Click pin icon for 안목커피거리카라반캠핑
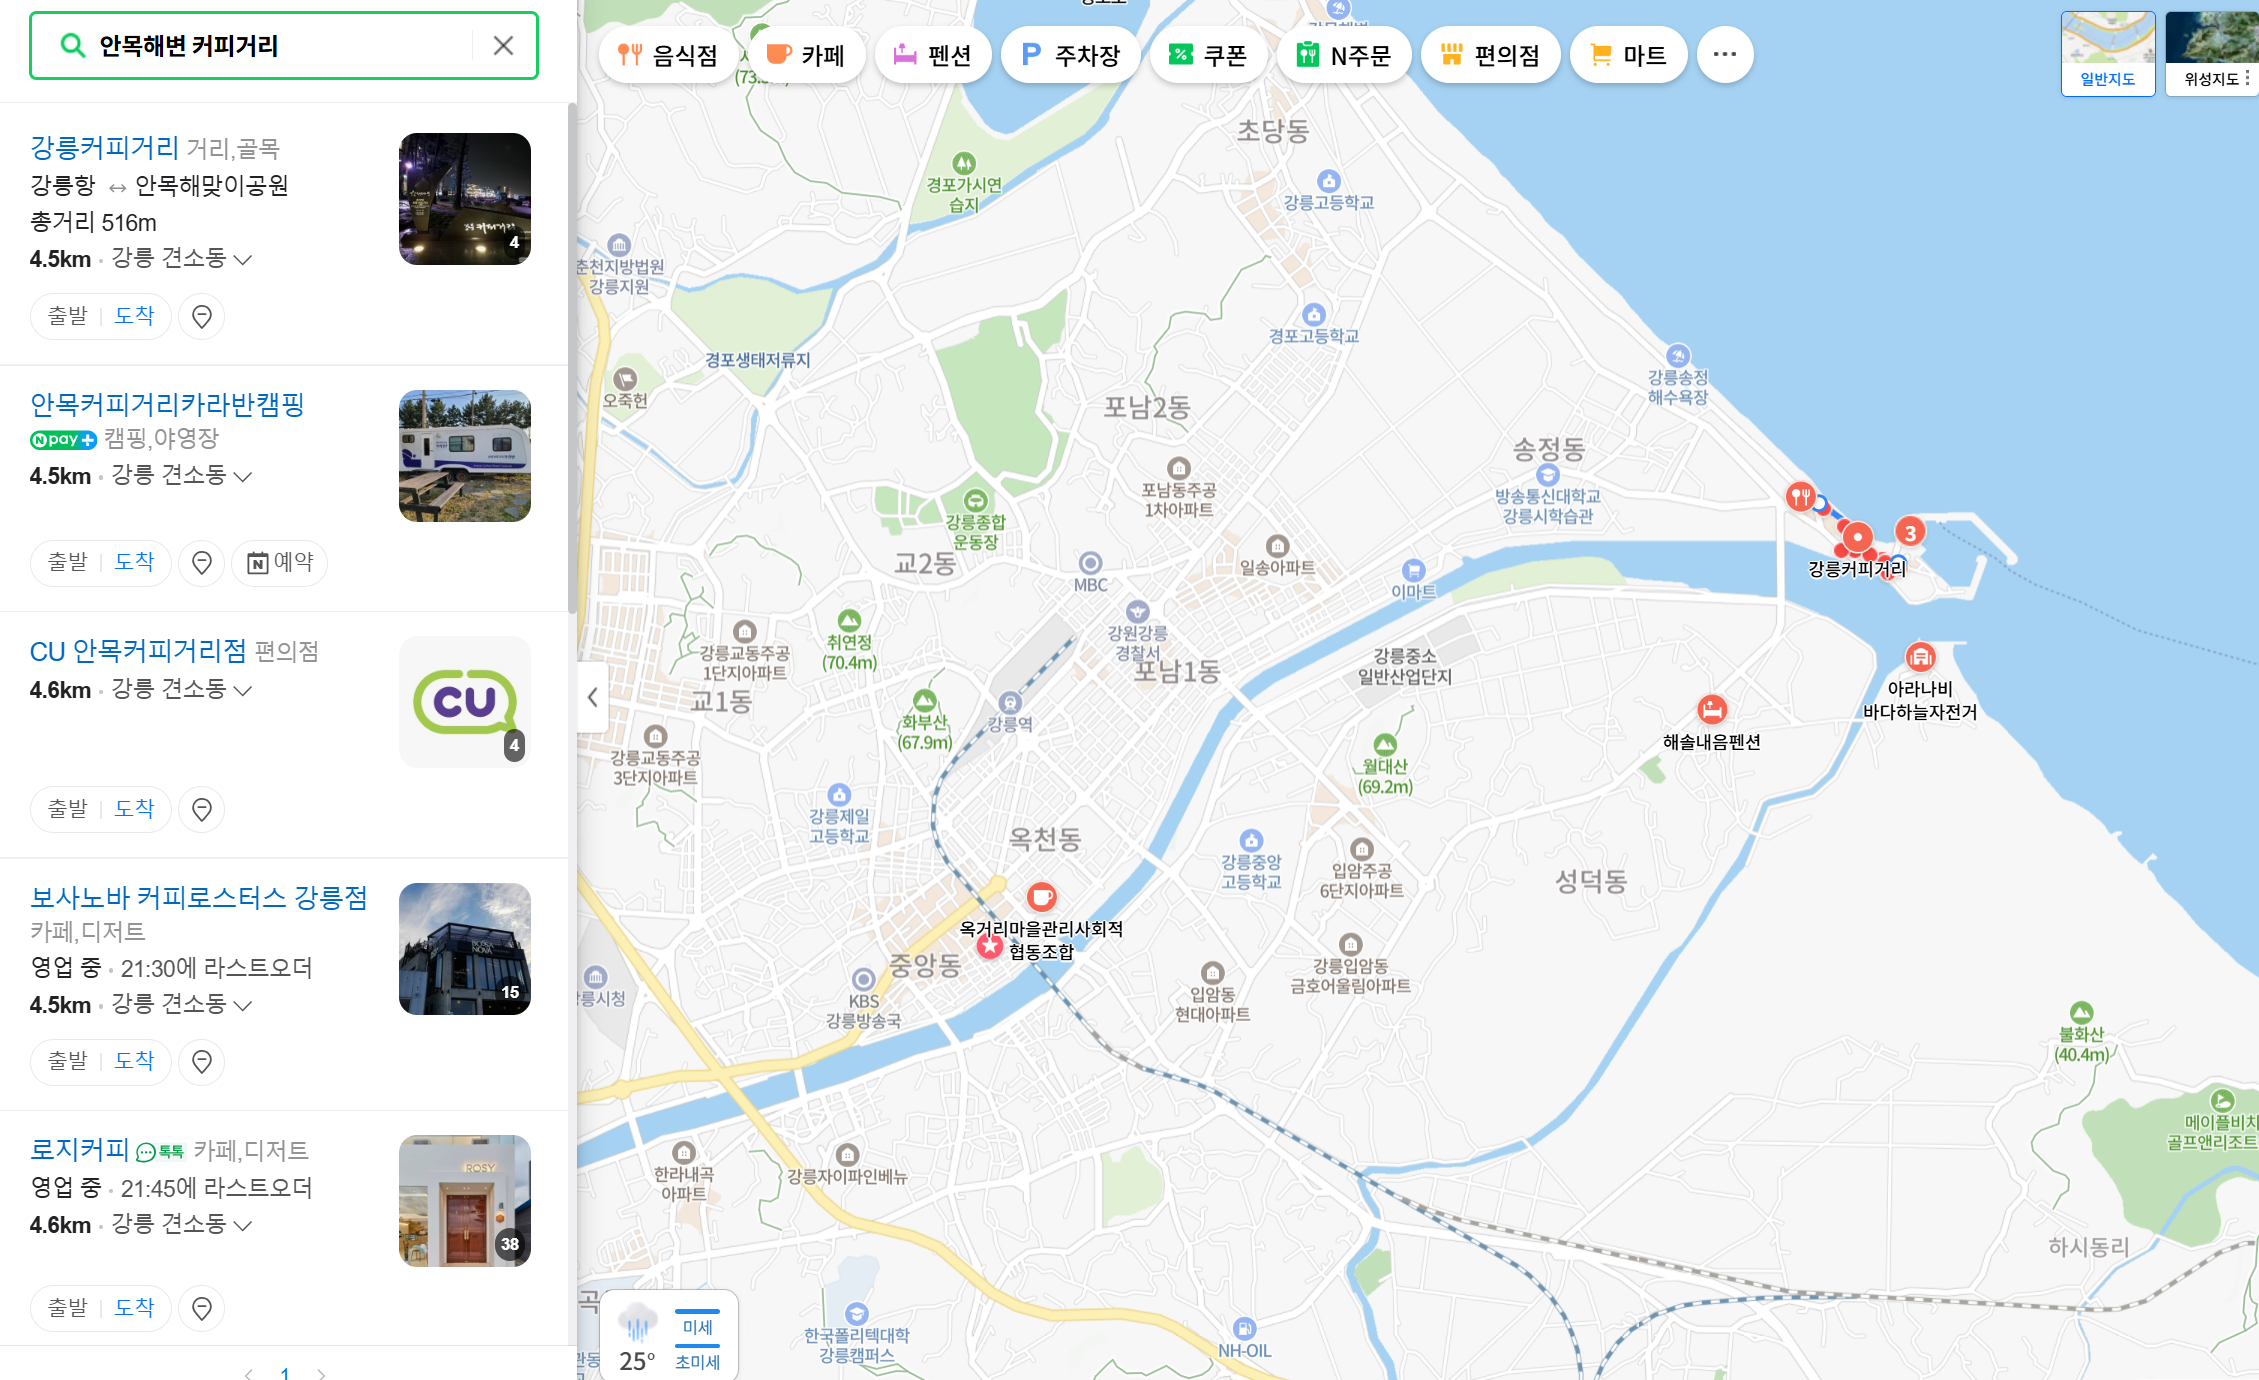 pos(202,563)
